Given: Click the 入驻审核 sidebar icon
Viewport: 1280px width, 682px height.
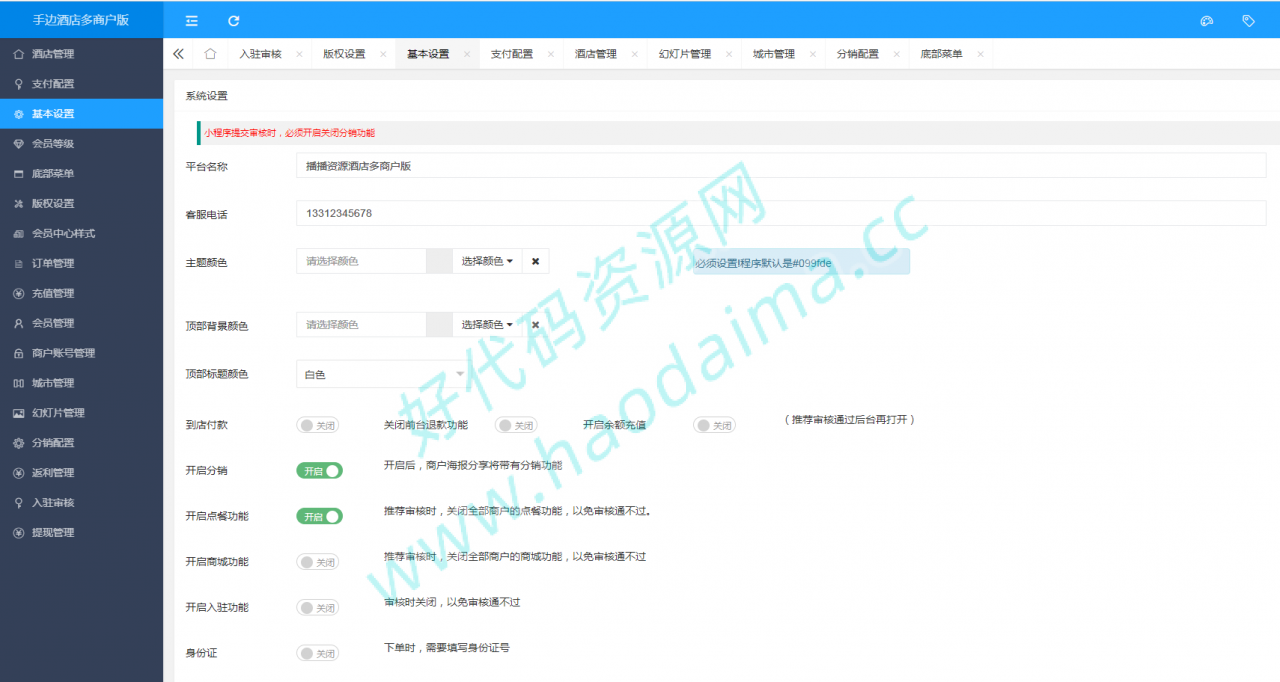Looking at the screenshot, I should point(19,503).
